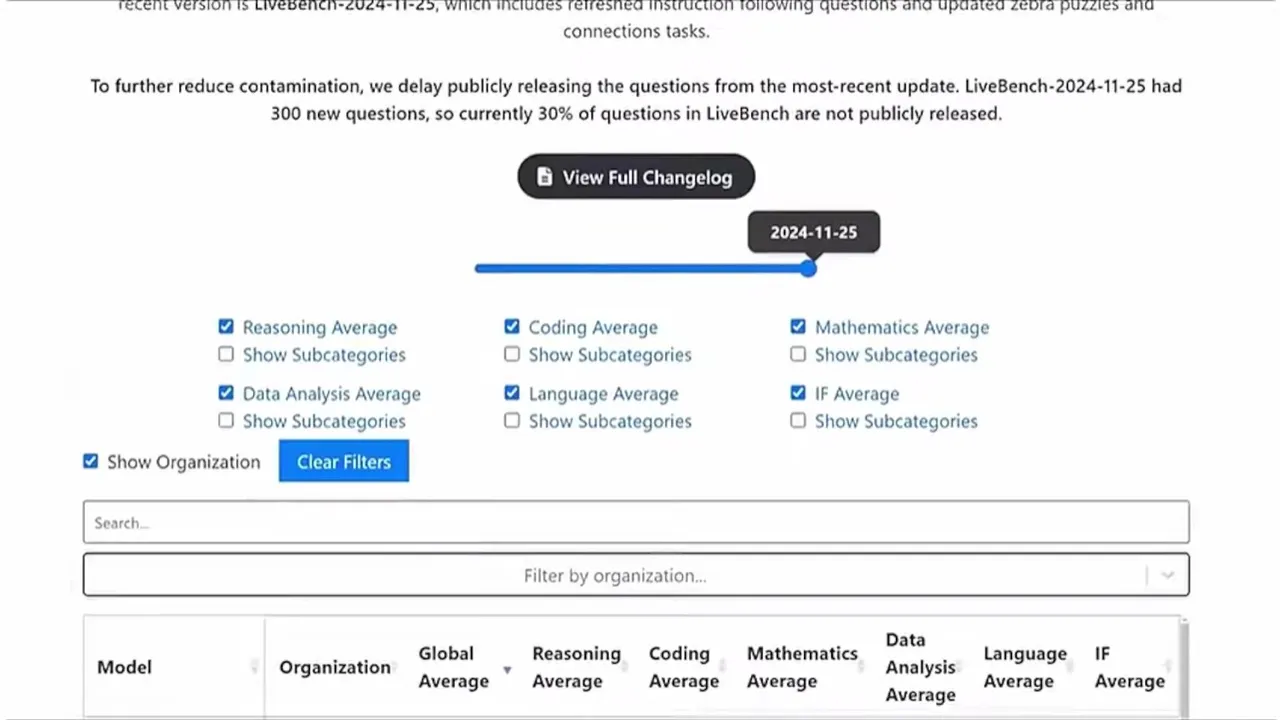The width and height of the screenshot is (1280, 720).
Task: Uncheck the Mathematics Average checkbox
Action: [798, 327]
